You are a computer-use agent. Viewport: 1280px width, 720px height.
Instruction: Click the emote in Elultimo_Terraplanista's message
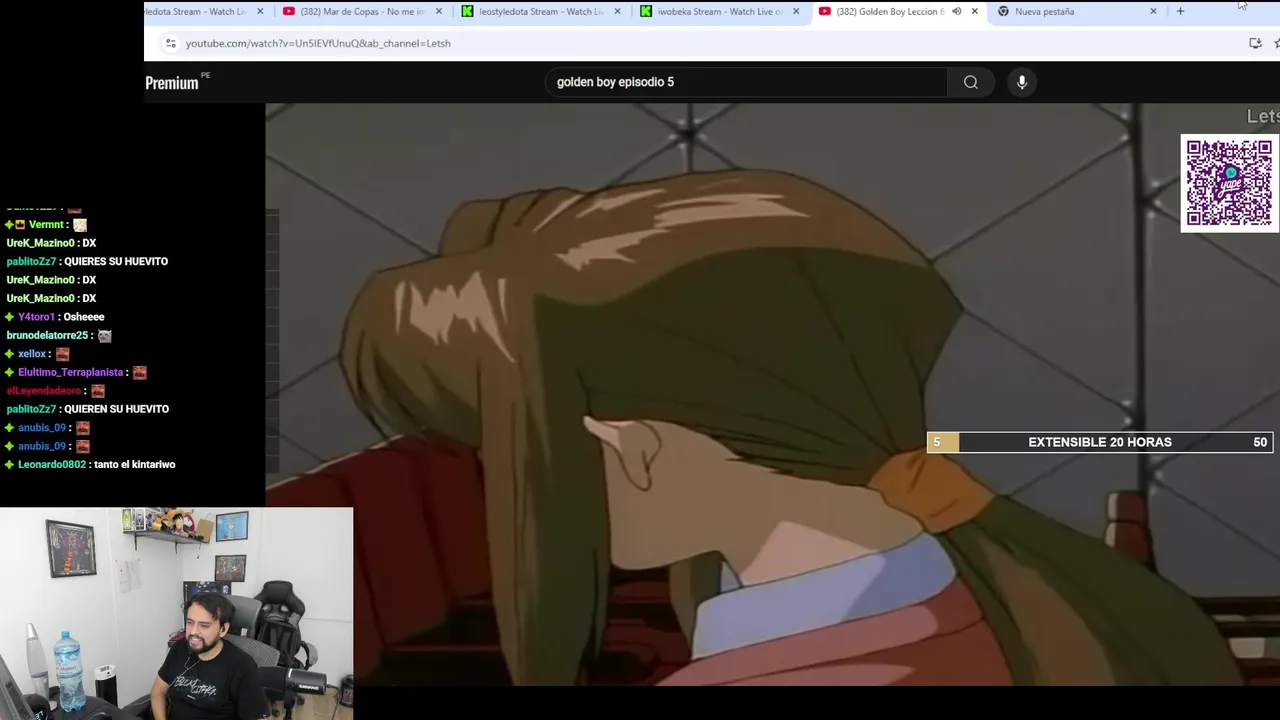point(139,372)
